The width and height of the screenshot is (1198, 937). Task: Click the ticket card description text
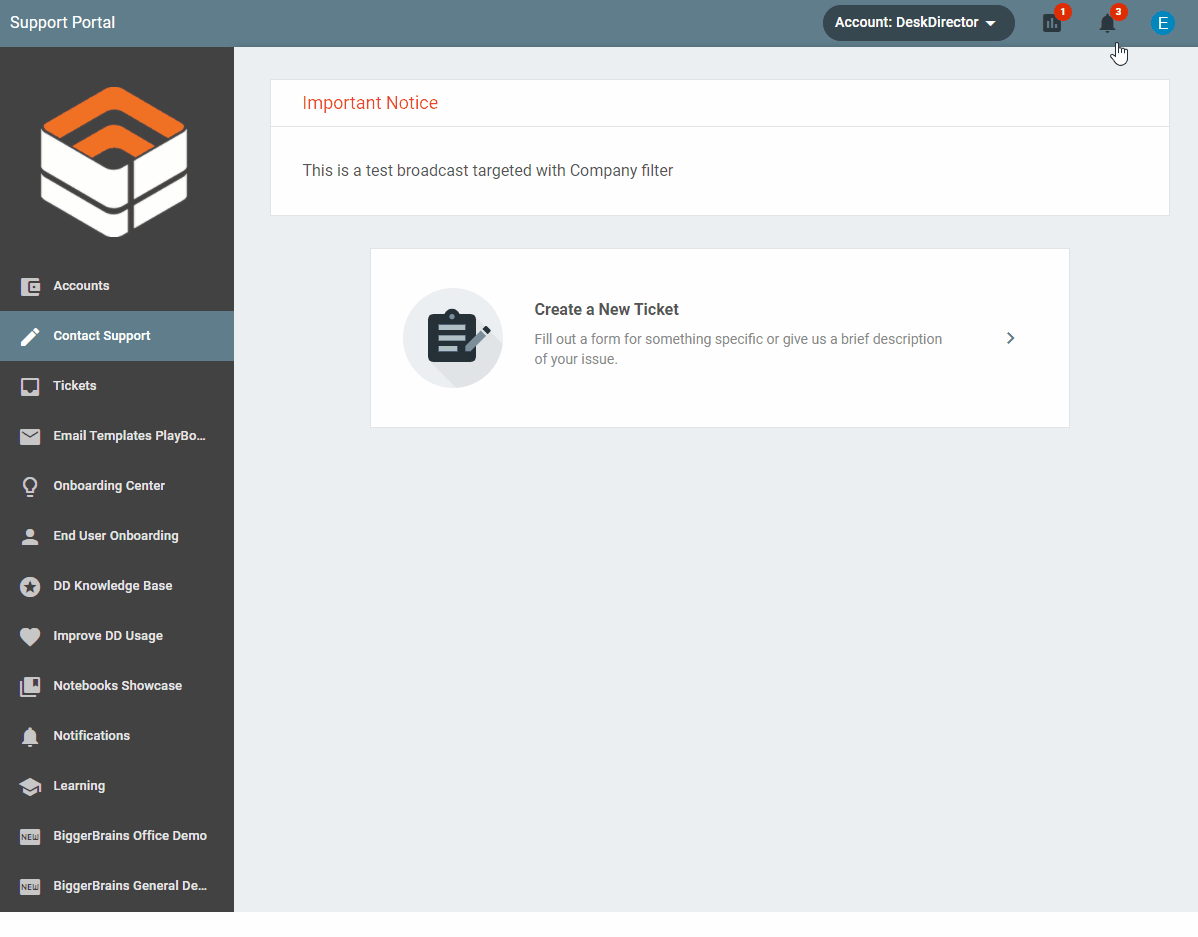click(738, 349)
